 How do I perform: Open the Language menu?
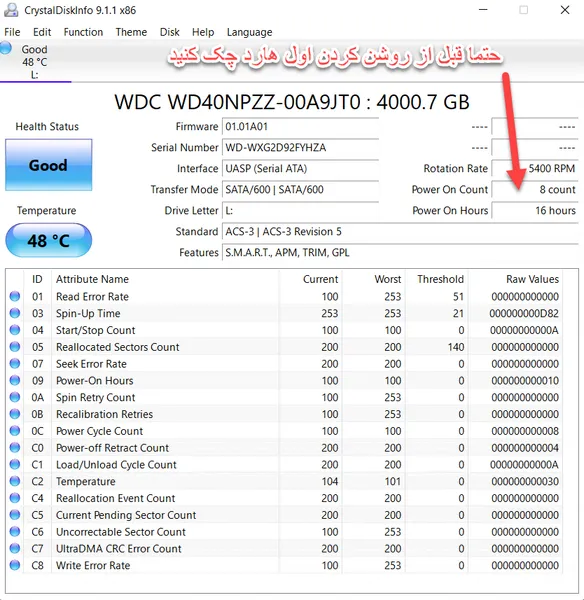coord(250,32)
